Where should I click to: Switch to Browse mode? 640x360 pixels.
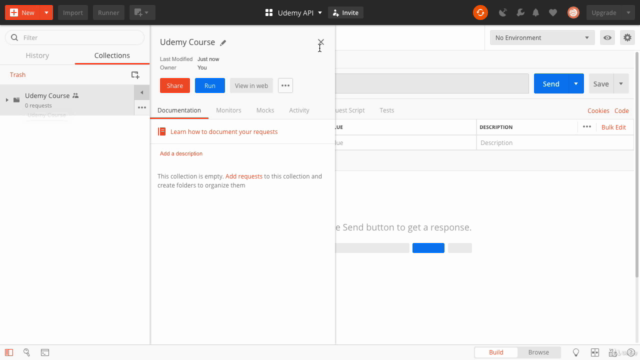coord(539,352)
